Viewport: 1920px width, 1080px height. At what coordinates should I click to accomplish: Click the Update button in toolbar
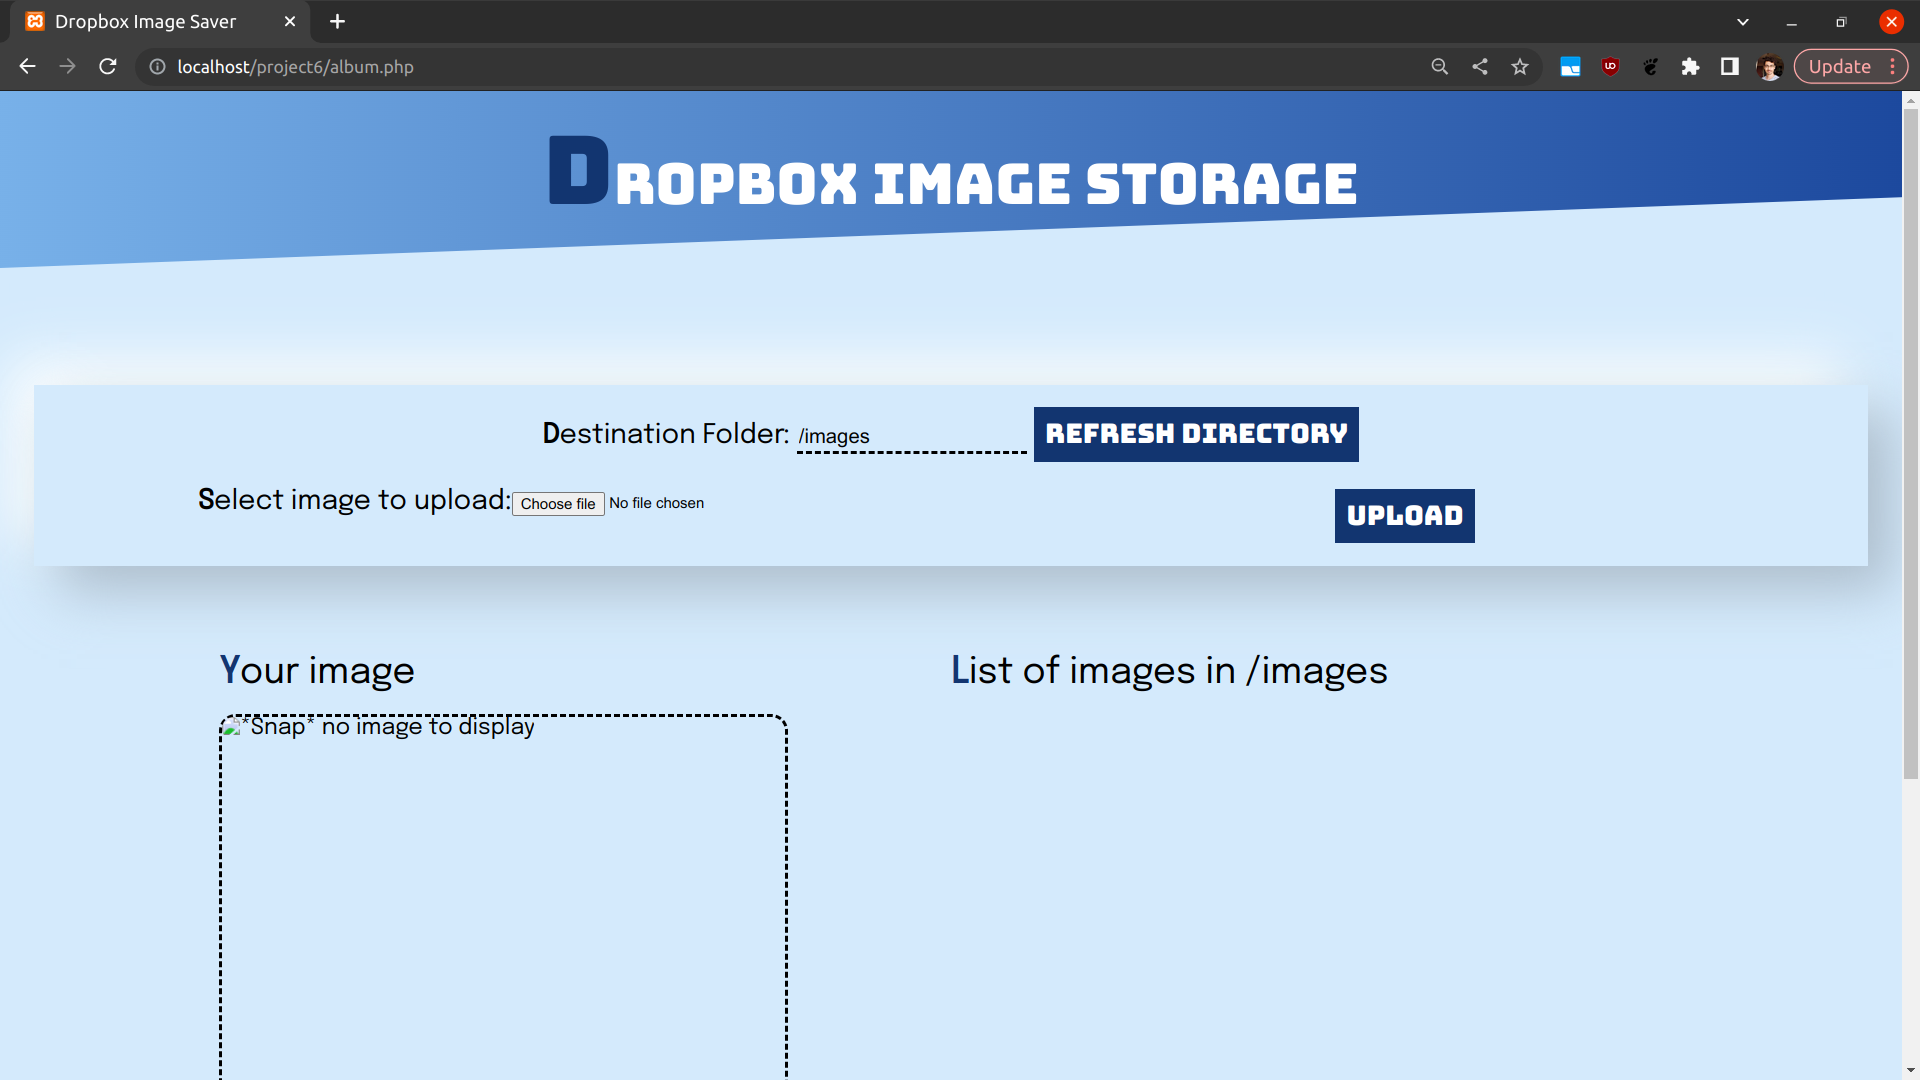1839,67
